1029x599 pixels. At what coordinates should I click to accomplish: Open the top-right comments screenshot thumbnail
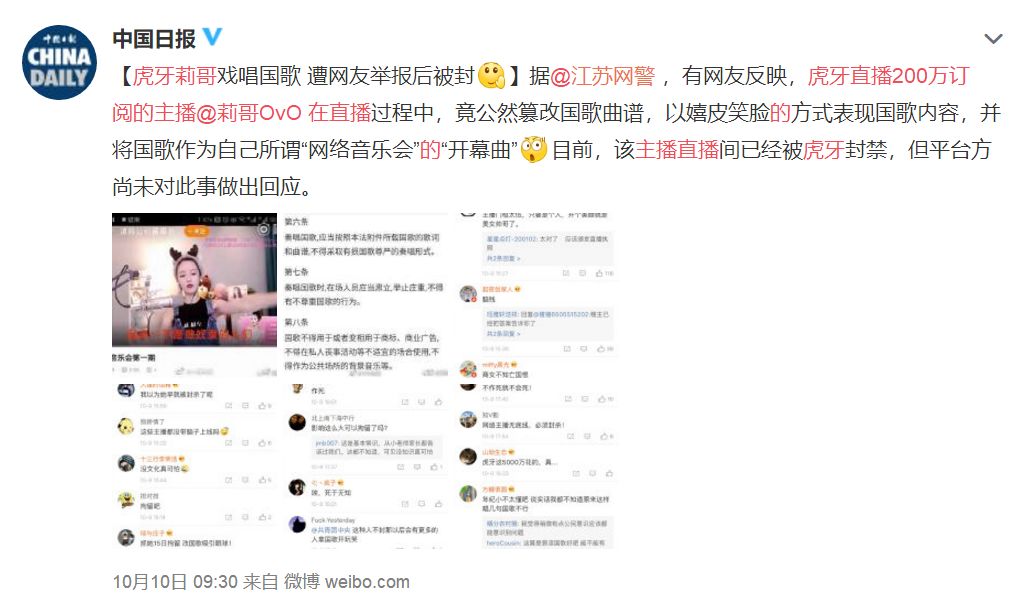537,295
